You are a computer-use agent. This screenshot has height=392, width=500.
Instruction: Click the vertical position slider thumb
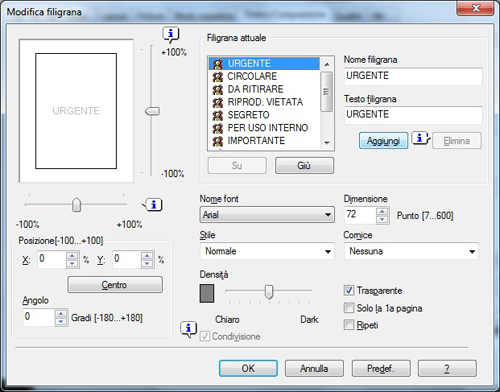pyautogui.click(x=152, y=111)
